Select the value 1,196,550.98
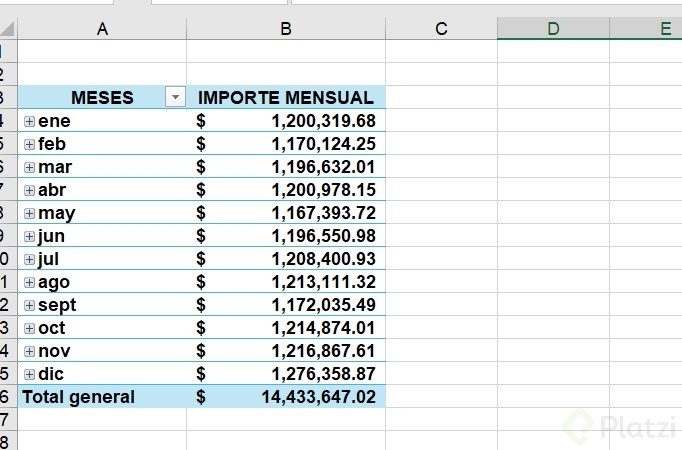Viewport: 682px width, 450px height. point(324,236)
